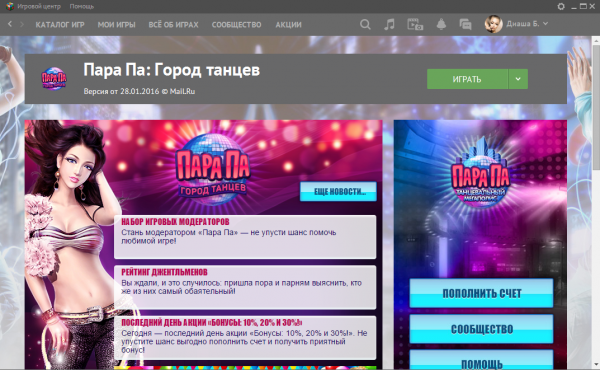This screenshot has width=600, height=370.
Task: Switch to the АКЦИИ tab
Action: pos(289,25)
